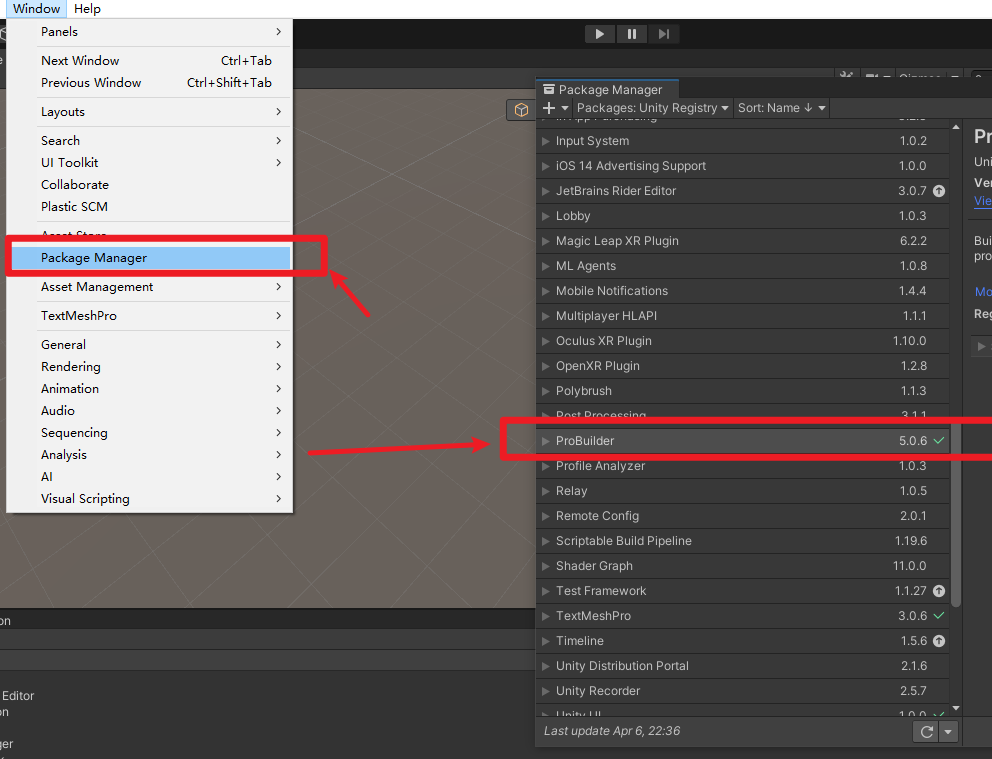Image resolution: width=992 pixels, height=759 pixels.
Task: Select the Multiplayer HLAPI package row
Action: (742, 316)
